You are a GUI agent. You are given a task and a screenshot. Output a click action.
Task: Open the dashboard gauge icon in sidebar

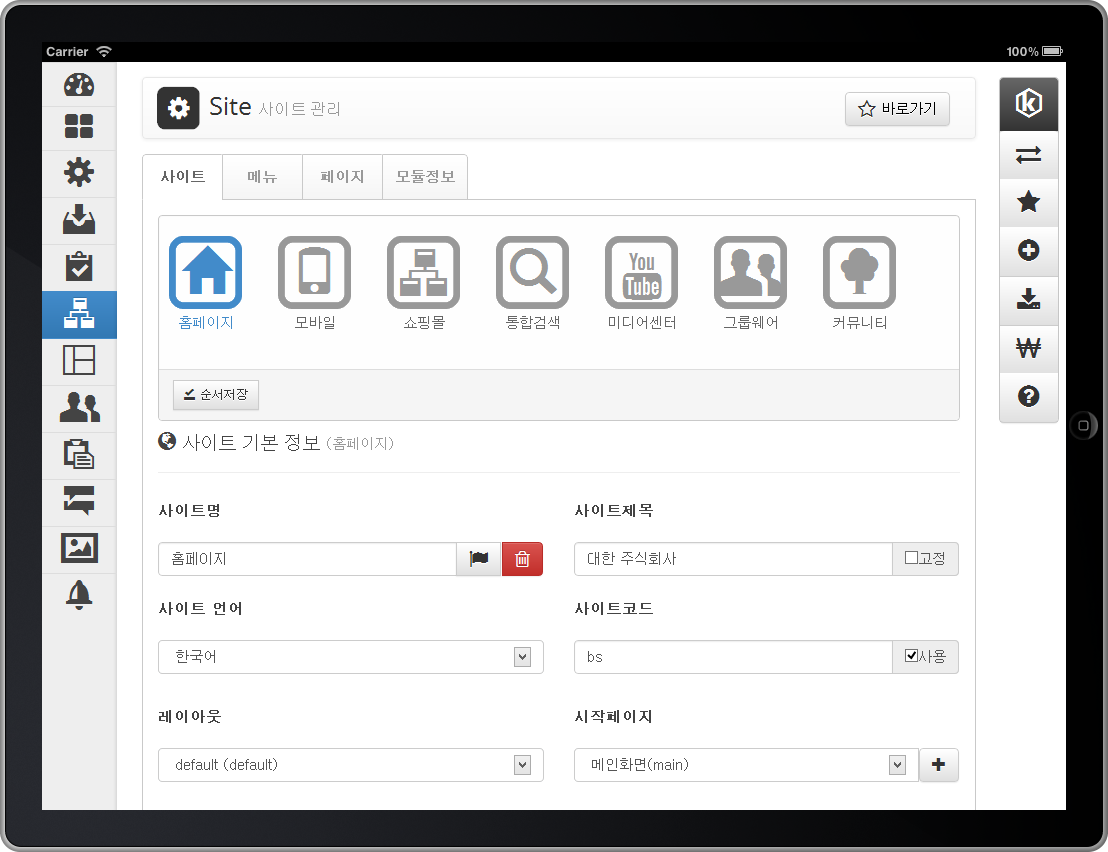[x=79, y=85]
